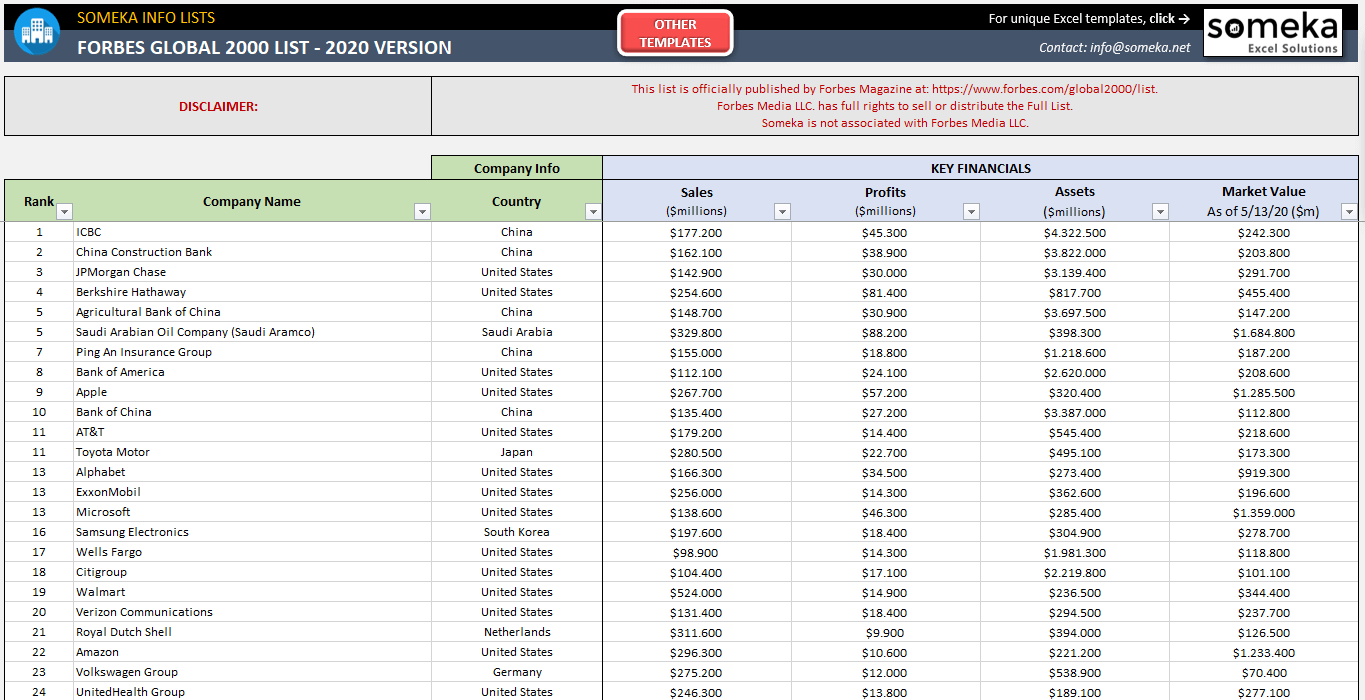Click the blue building icon in the header
Screen dimensions: 1365x700
click(37, 32)
